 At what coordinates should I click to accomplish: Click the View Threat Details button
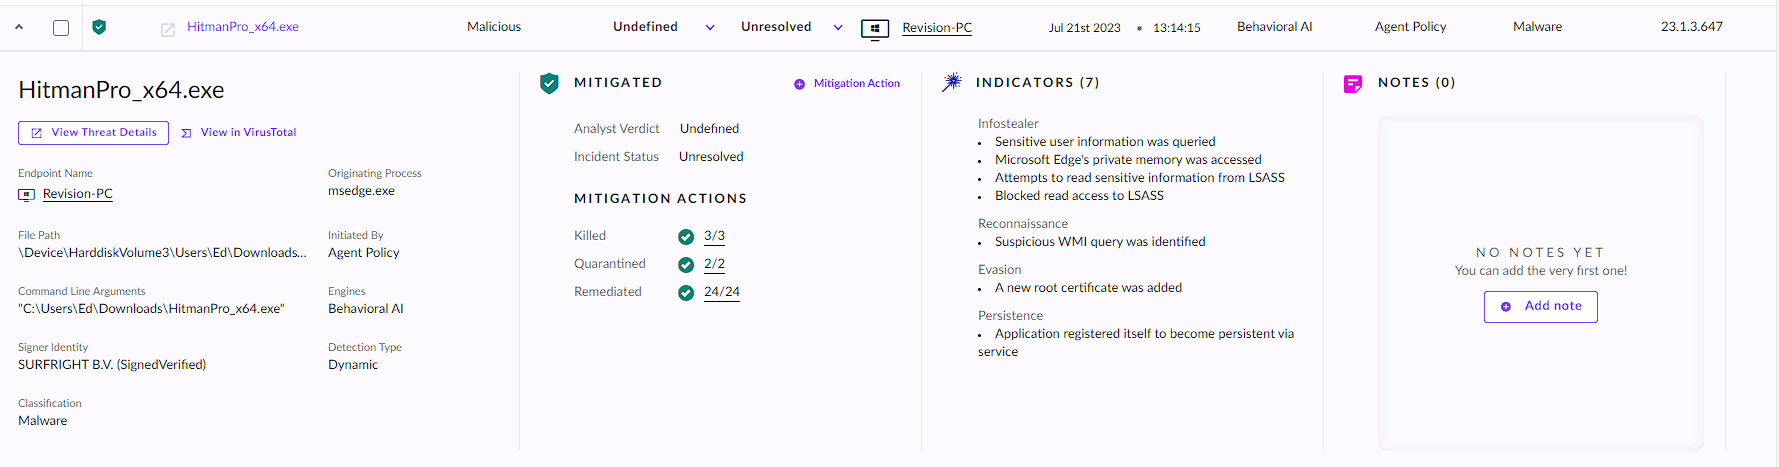click(x=93, y=133)
